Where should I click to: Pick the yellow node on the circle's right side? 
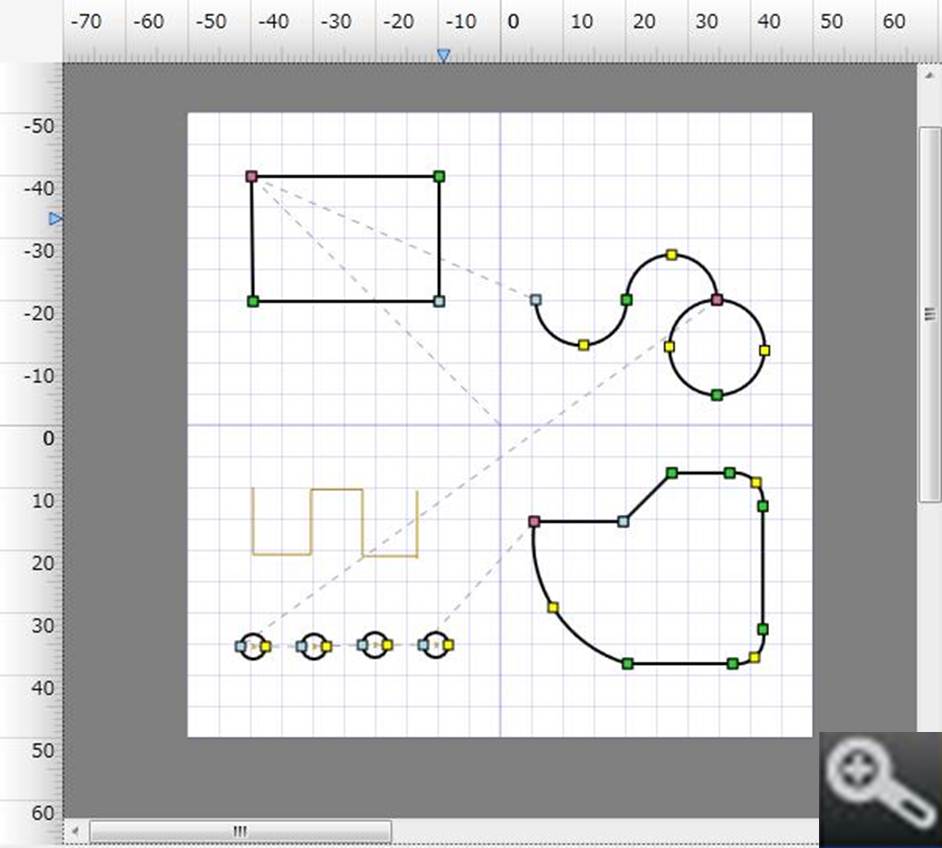coord(765,350)
